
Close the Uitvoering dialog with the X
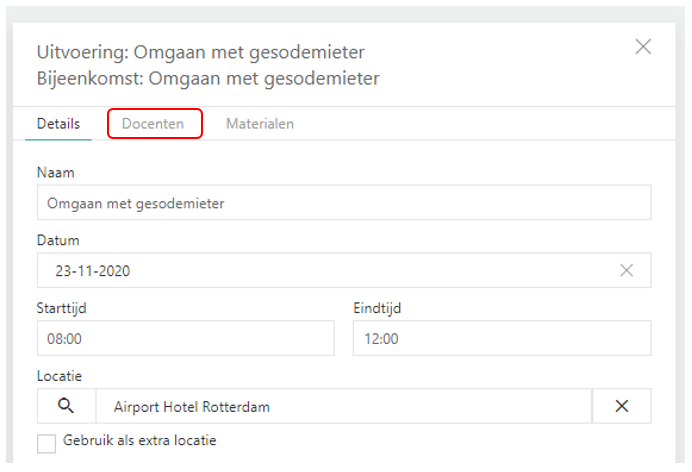(643, 46)
